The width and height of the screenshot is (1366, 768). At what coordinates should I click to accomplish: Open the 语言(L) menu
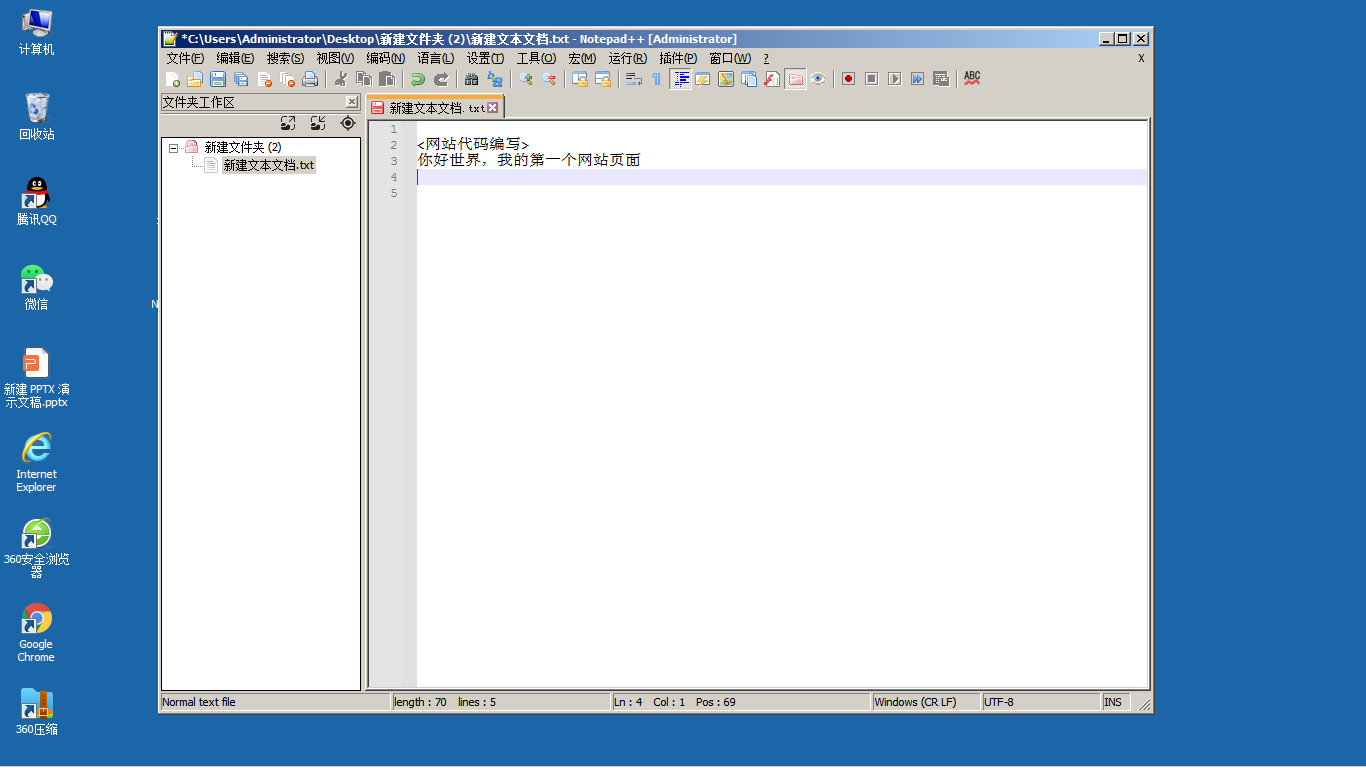(435, 58)
